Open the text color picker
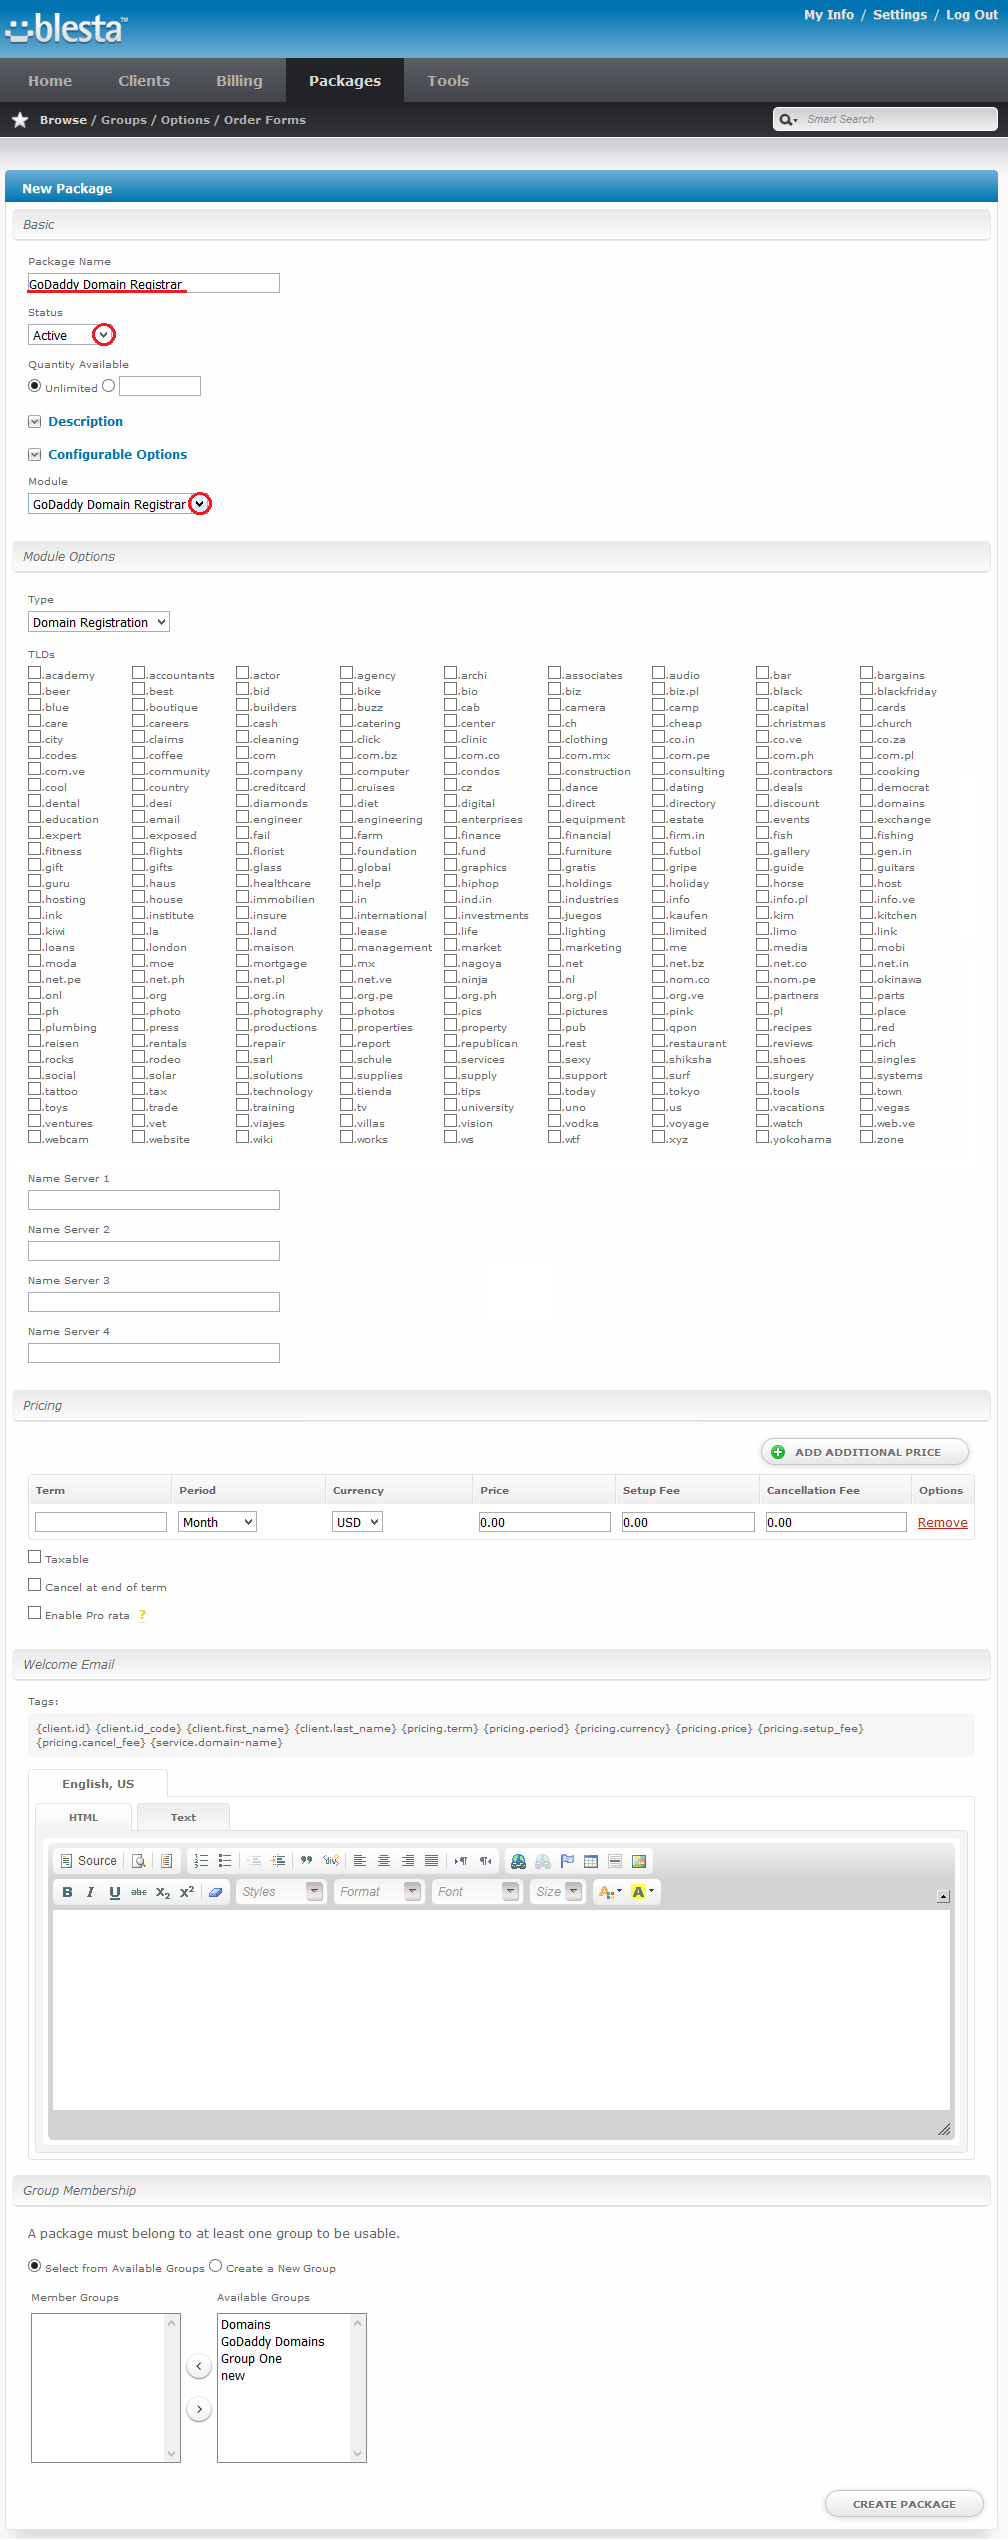The height and width of the screenshot is (2540, 1008). (x=609, y=1892)
